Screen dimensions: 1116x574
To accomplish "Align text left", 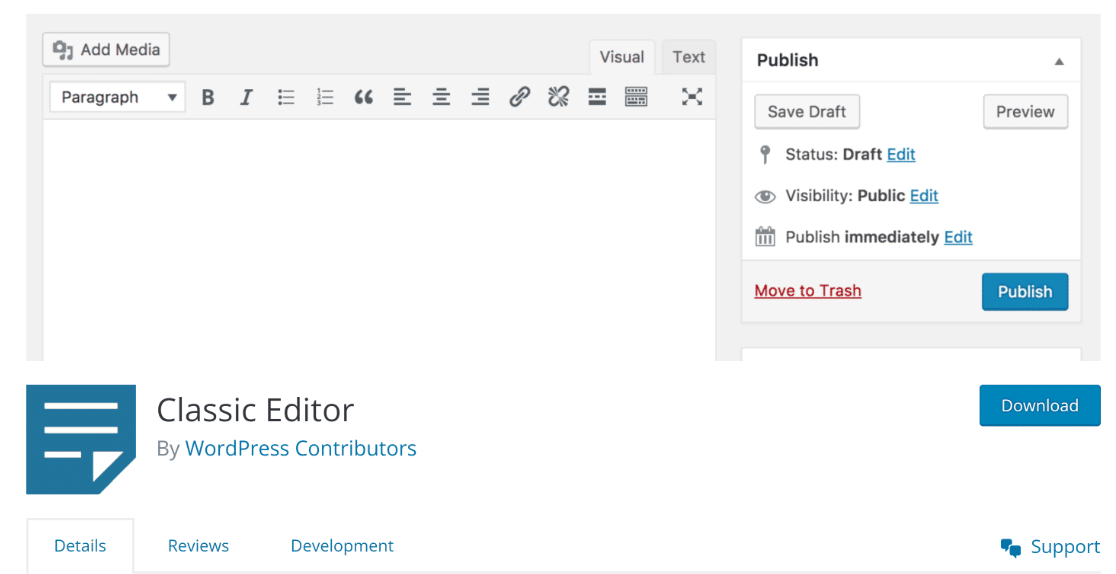I will pyautogui.click(x=402, y=97).
